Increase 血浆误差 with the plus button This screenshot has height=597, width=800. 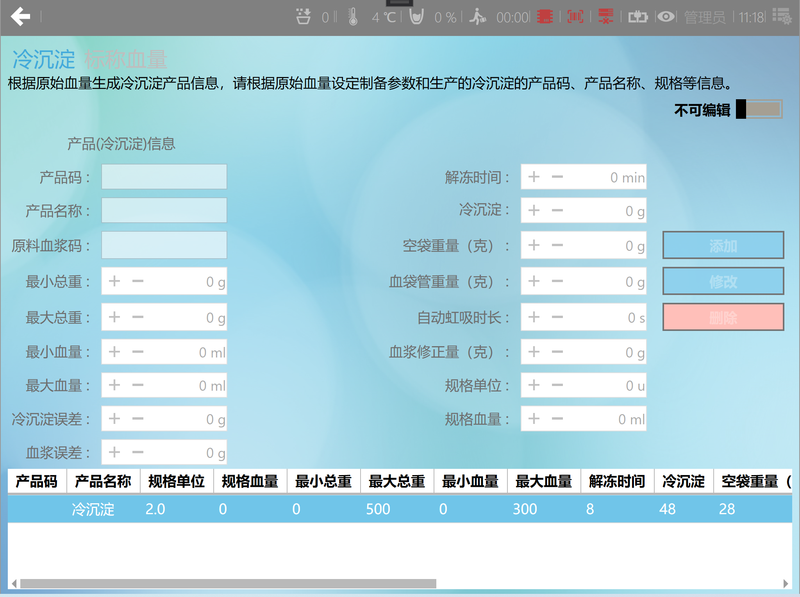(114, 452)
